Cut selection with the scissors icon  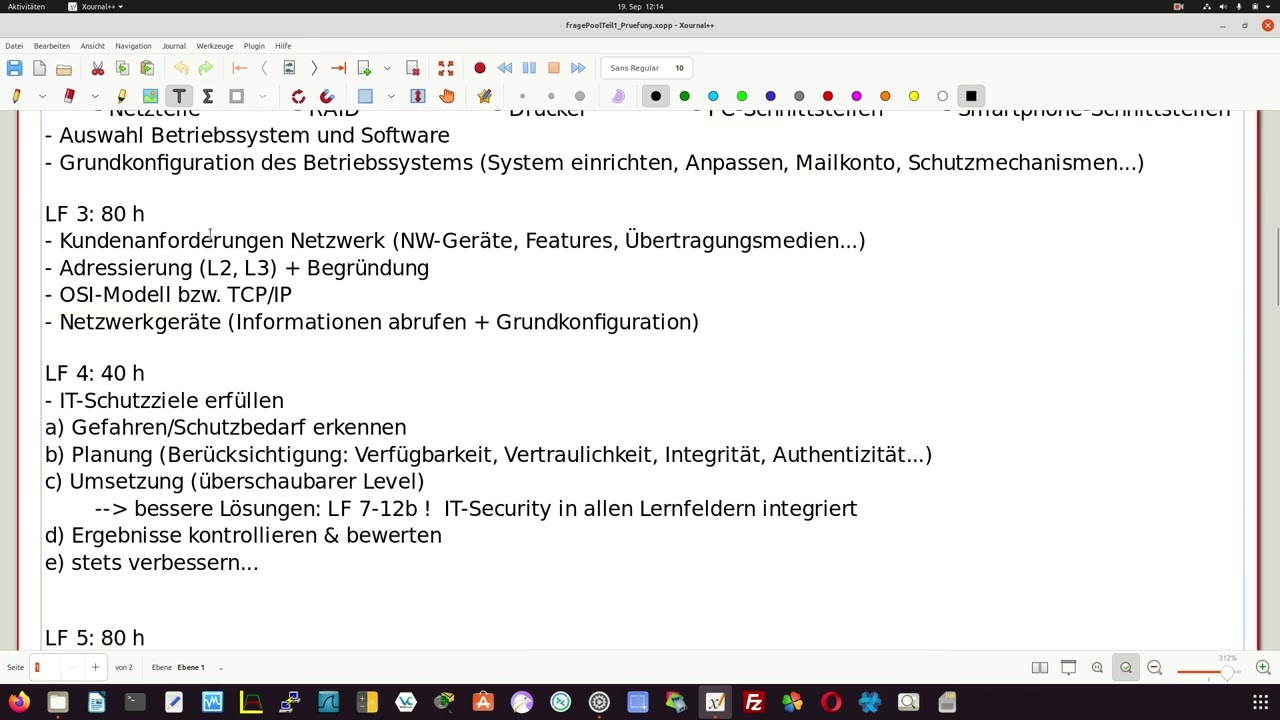pos(98,68)
